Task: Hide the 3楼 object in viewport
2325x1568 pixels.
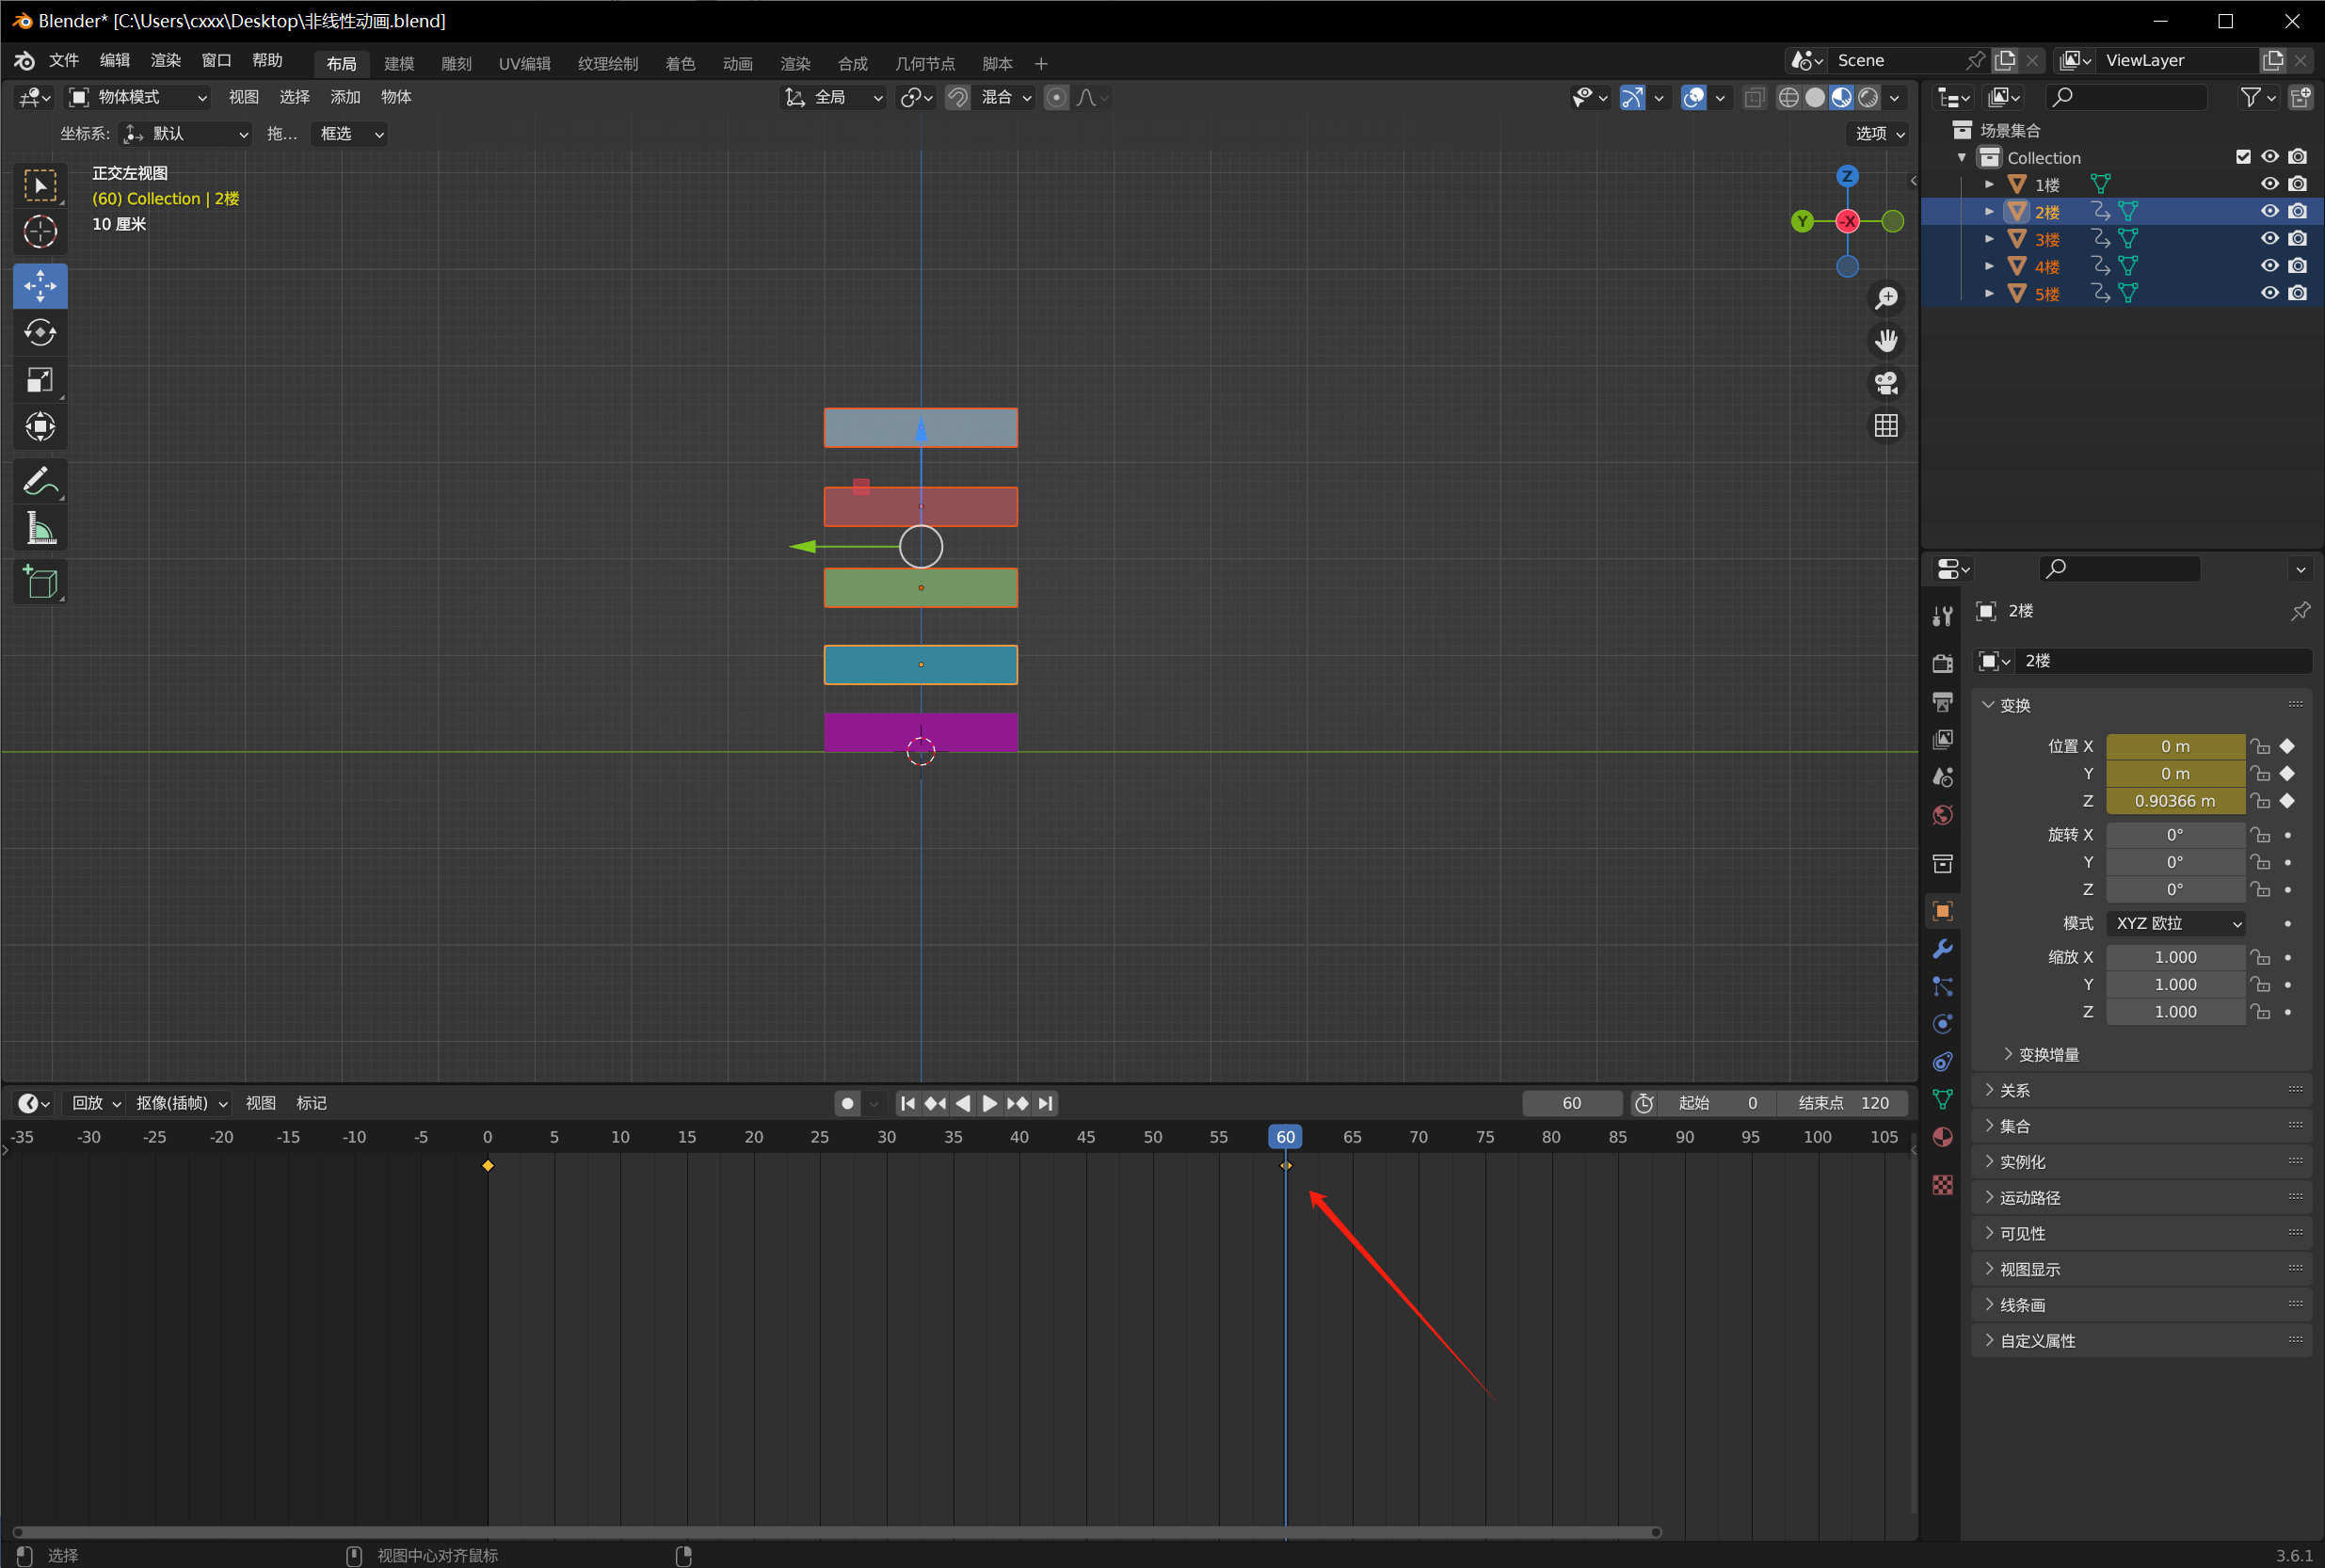Action: [x=2269, y=239]
